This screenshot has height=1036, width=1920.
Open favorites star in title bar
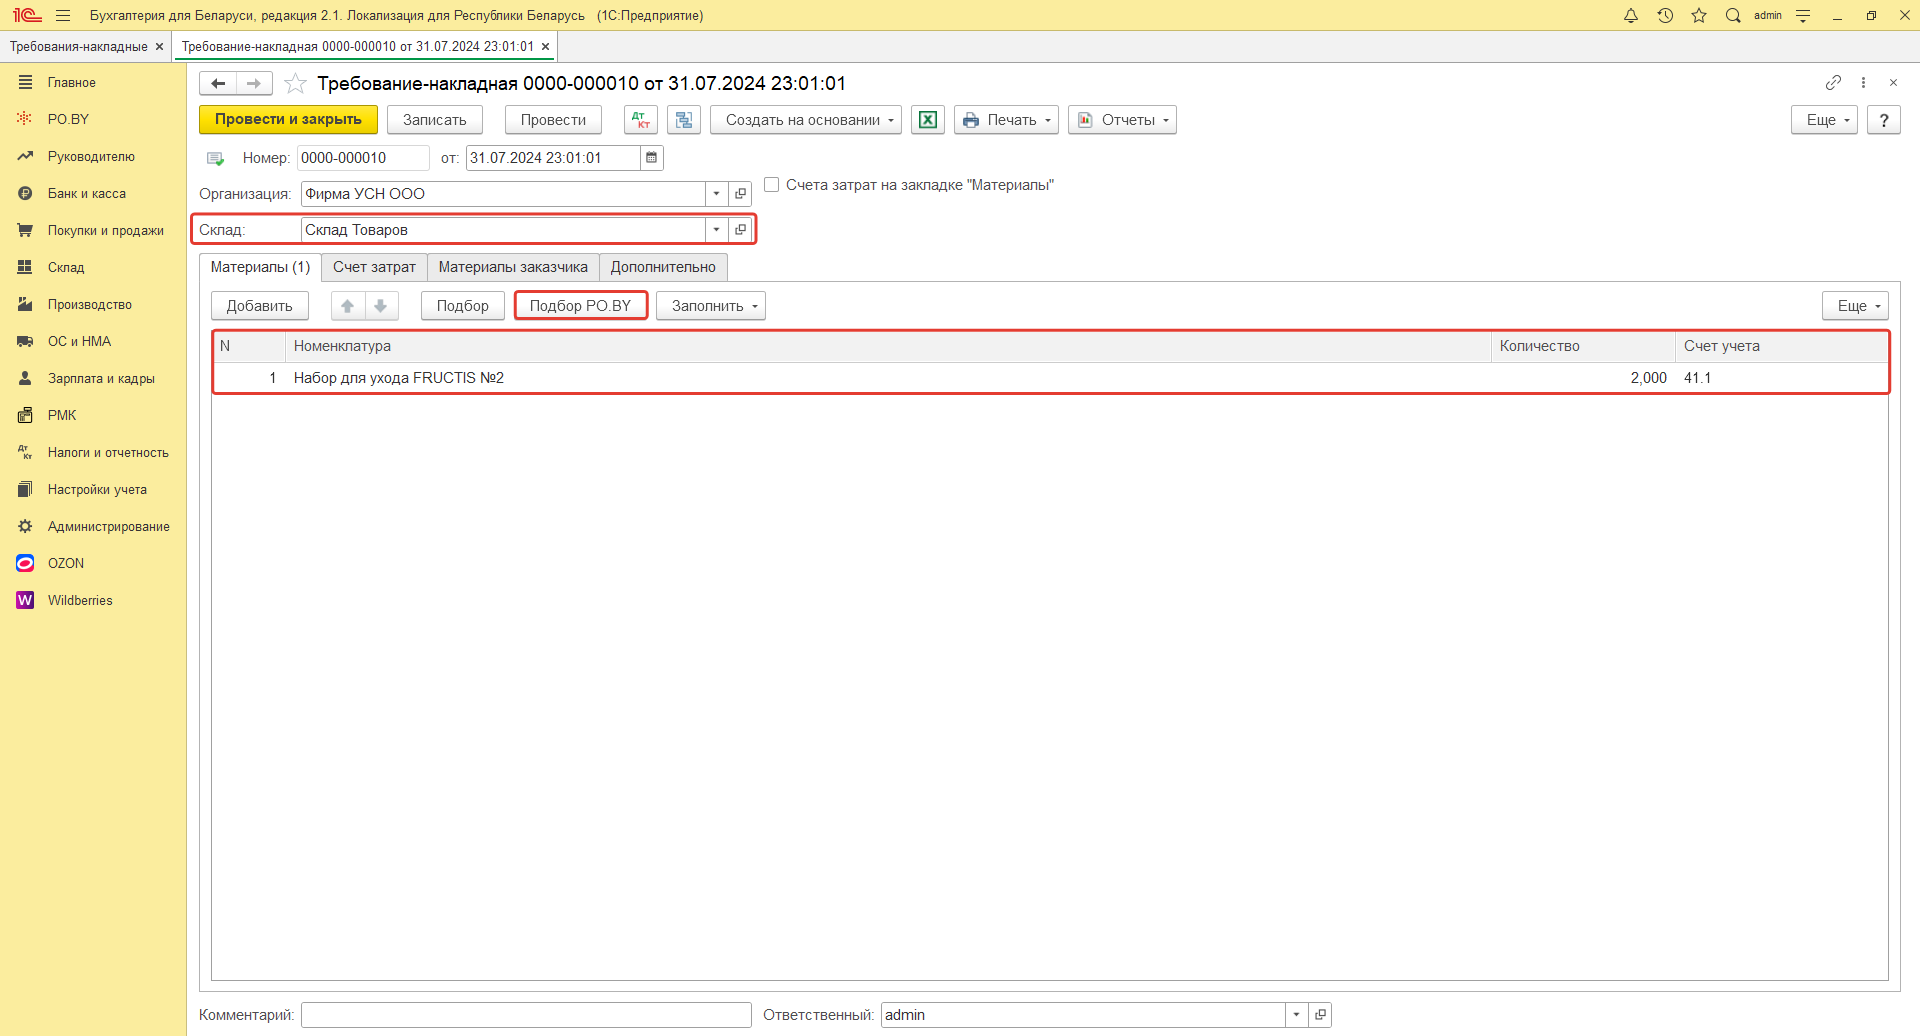click(x=1699, y=15)
